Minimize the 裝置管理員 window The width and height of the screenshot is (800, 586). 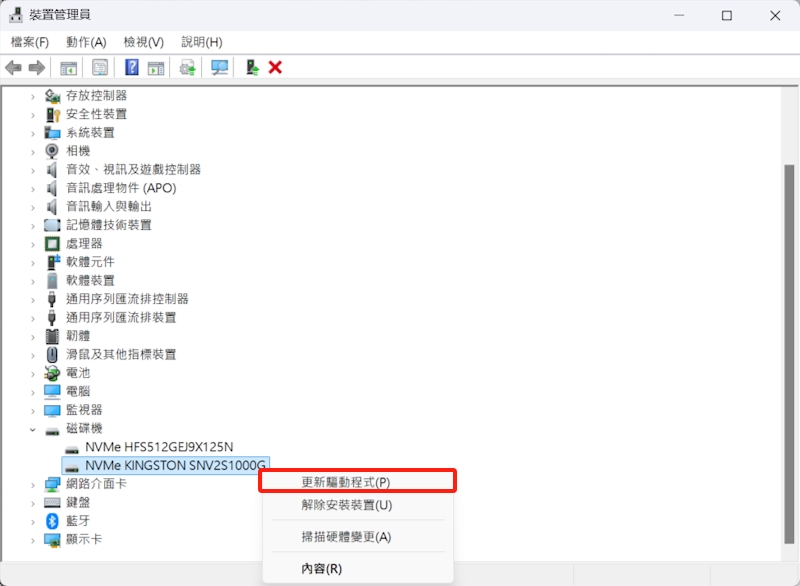click(679, 15)
